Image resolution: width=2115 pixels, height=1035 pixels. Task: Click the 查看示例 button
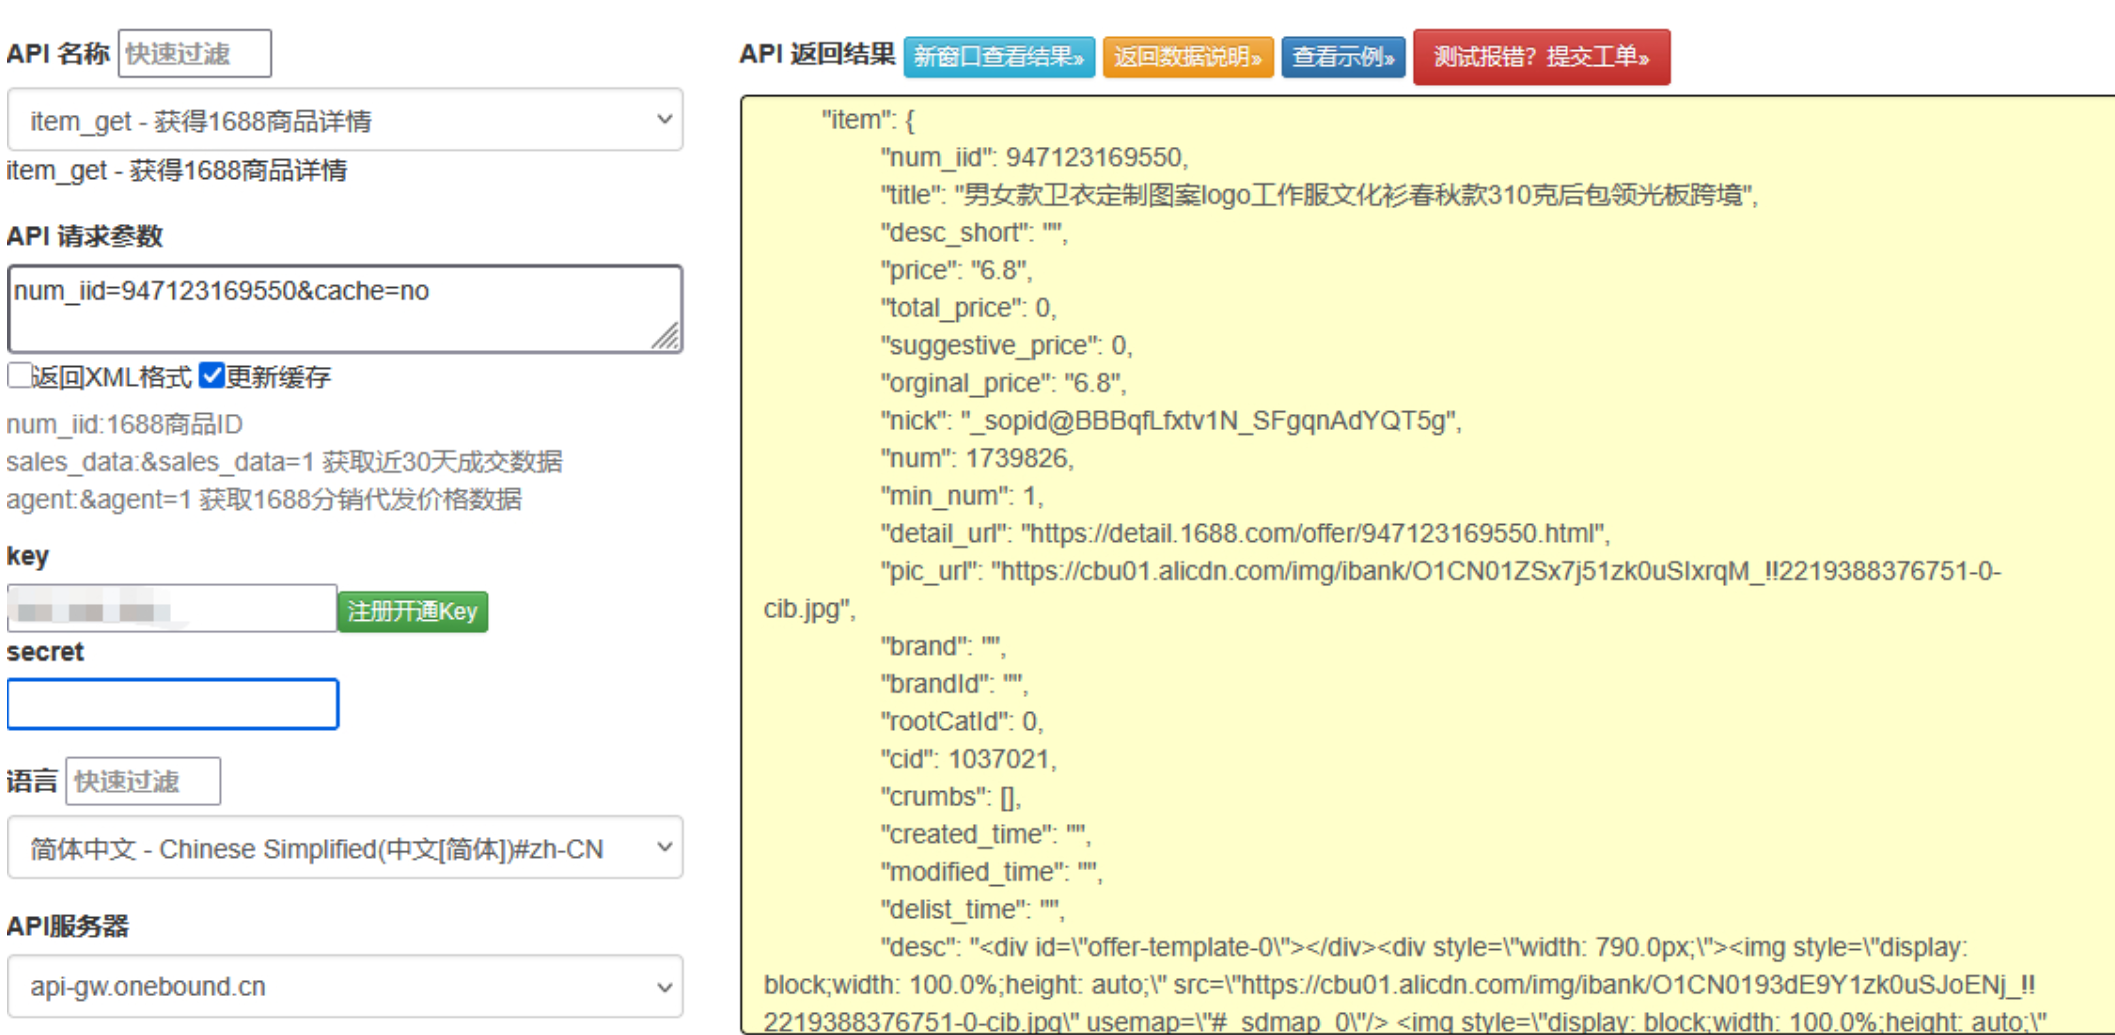coord(1343,57)
